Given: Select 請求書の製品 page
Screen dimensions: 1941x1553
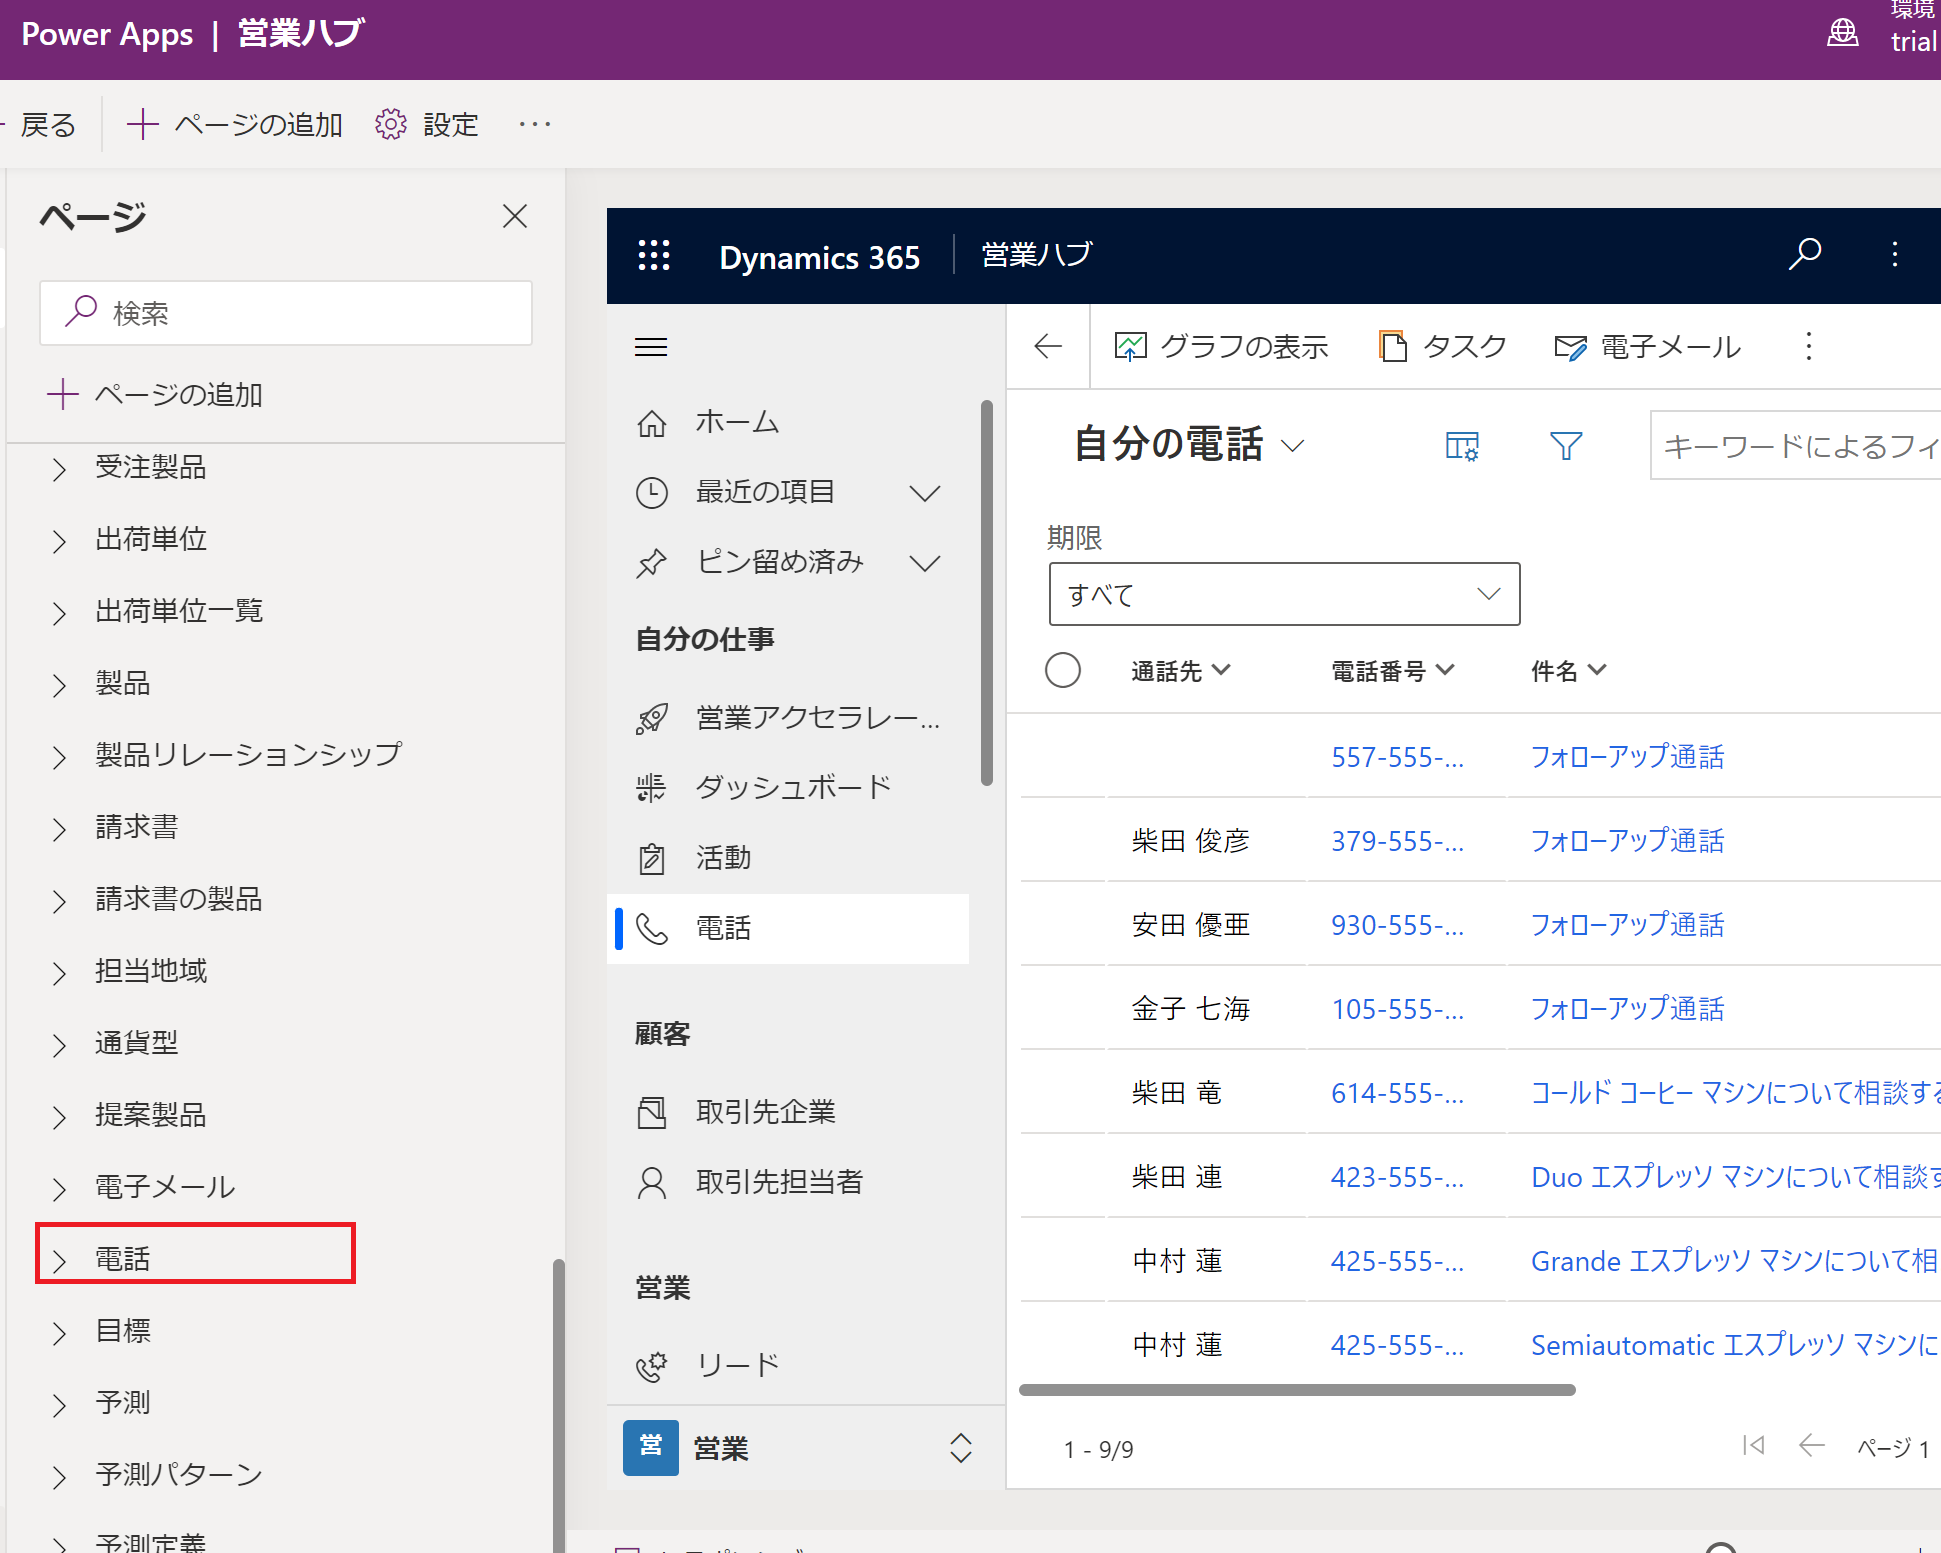Looking at the screenshot, I should [x=179, y=899].
